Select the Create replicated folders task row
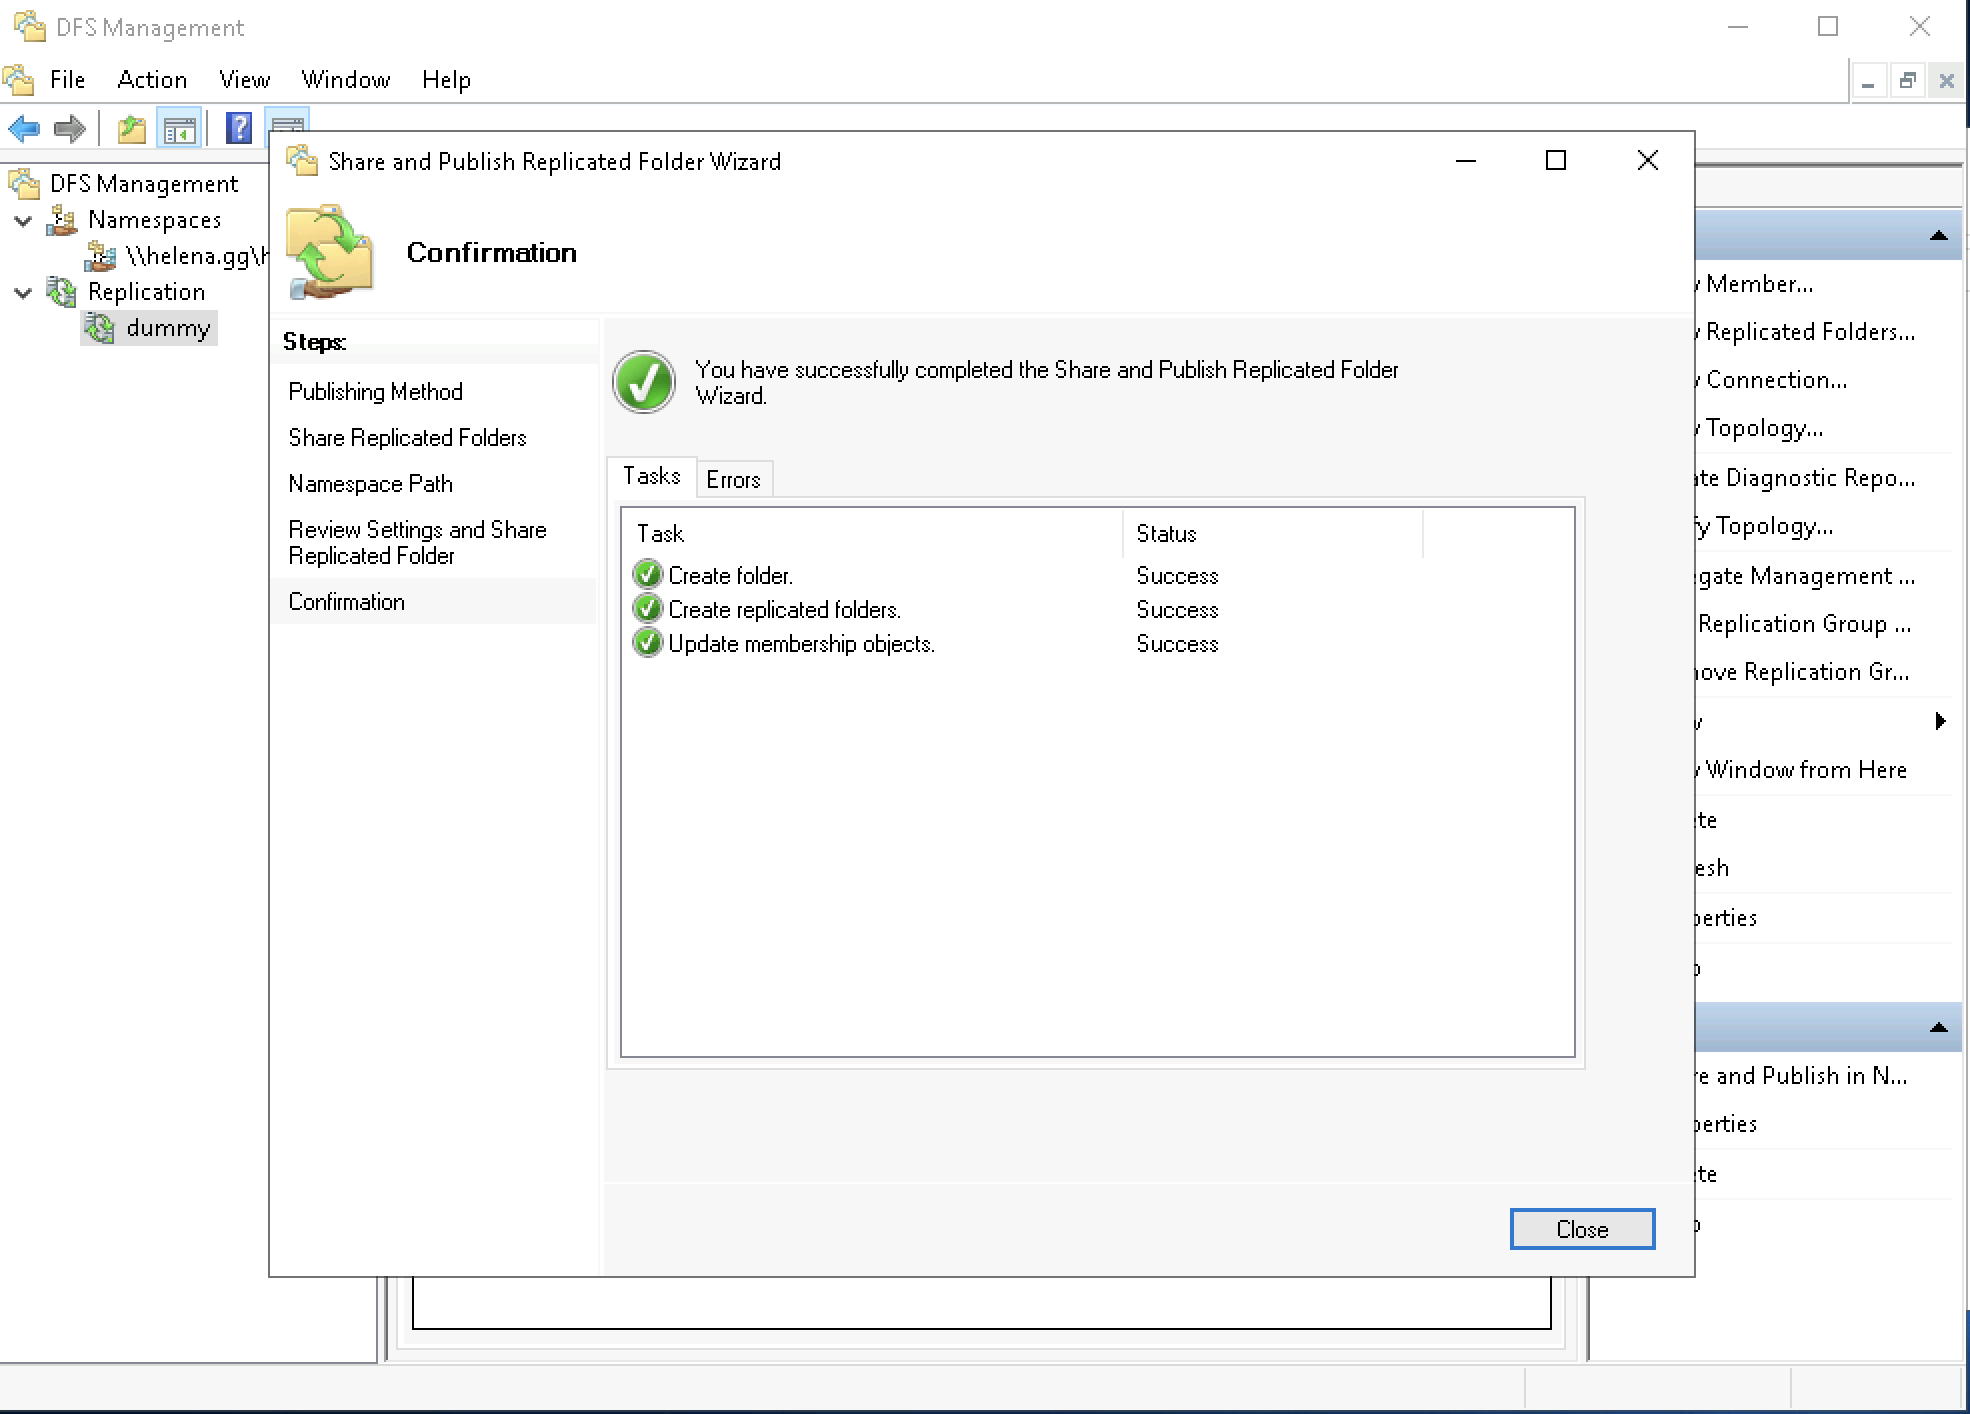1970x1414 pixels. [x=784, y=610]
